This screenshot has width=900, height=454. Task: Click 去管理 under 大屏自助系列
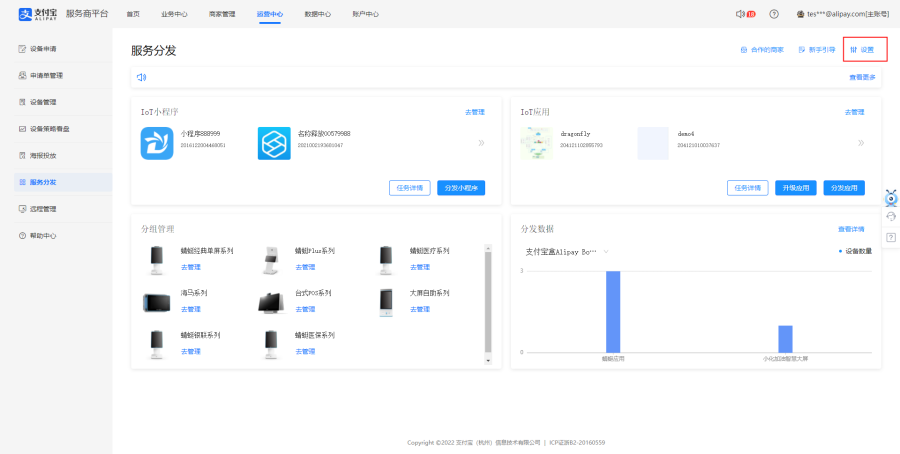420,309
